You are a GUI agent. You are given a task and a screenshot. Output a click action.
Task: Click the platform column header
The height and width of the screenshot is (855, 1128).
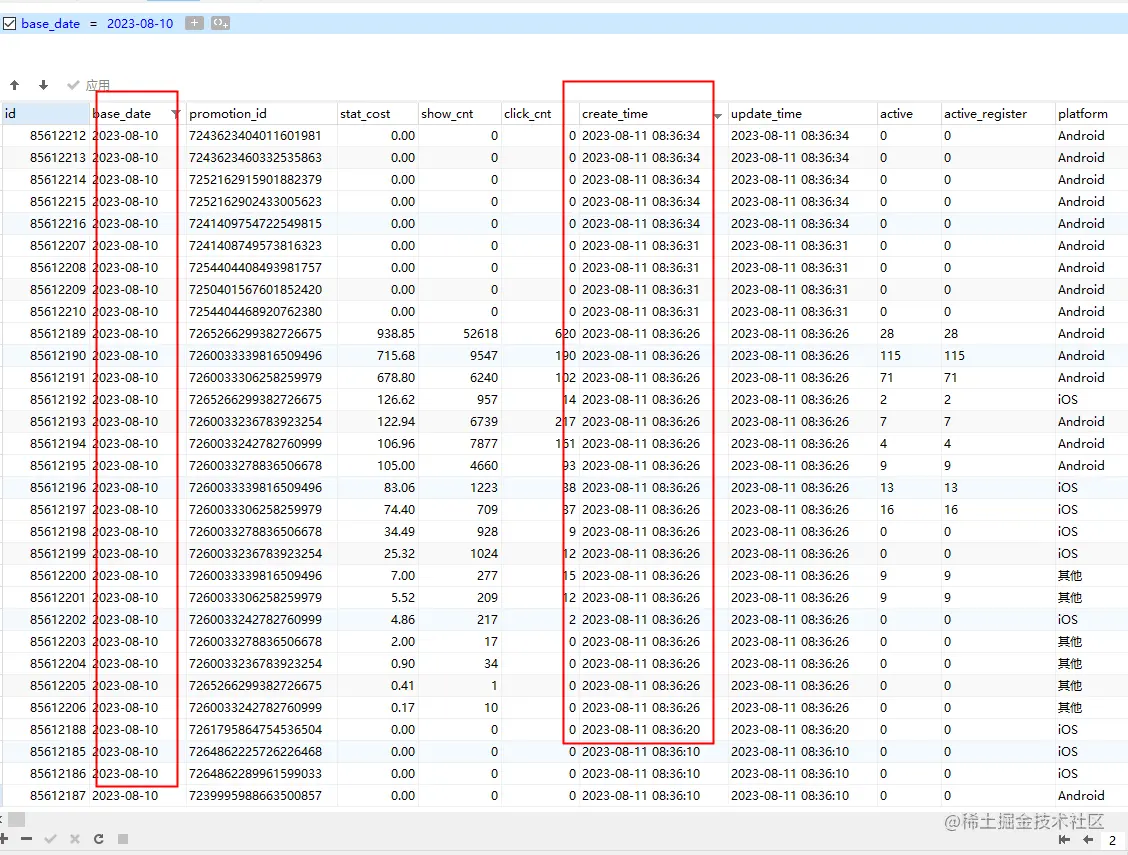1091,114
